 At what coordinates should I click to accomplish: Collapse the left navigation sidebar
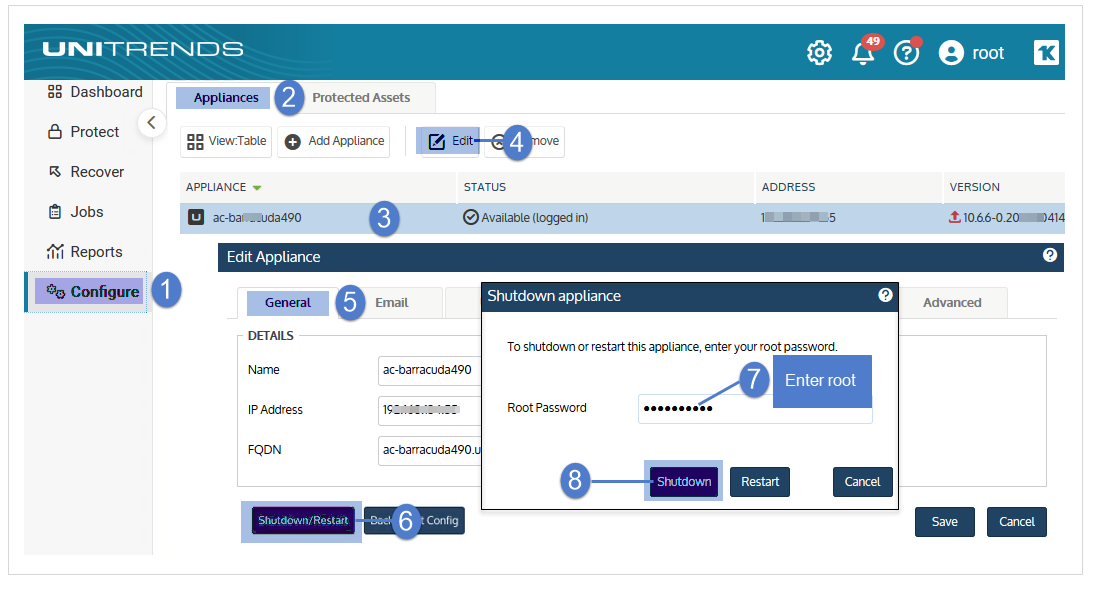[x=151, y=122]
